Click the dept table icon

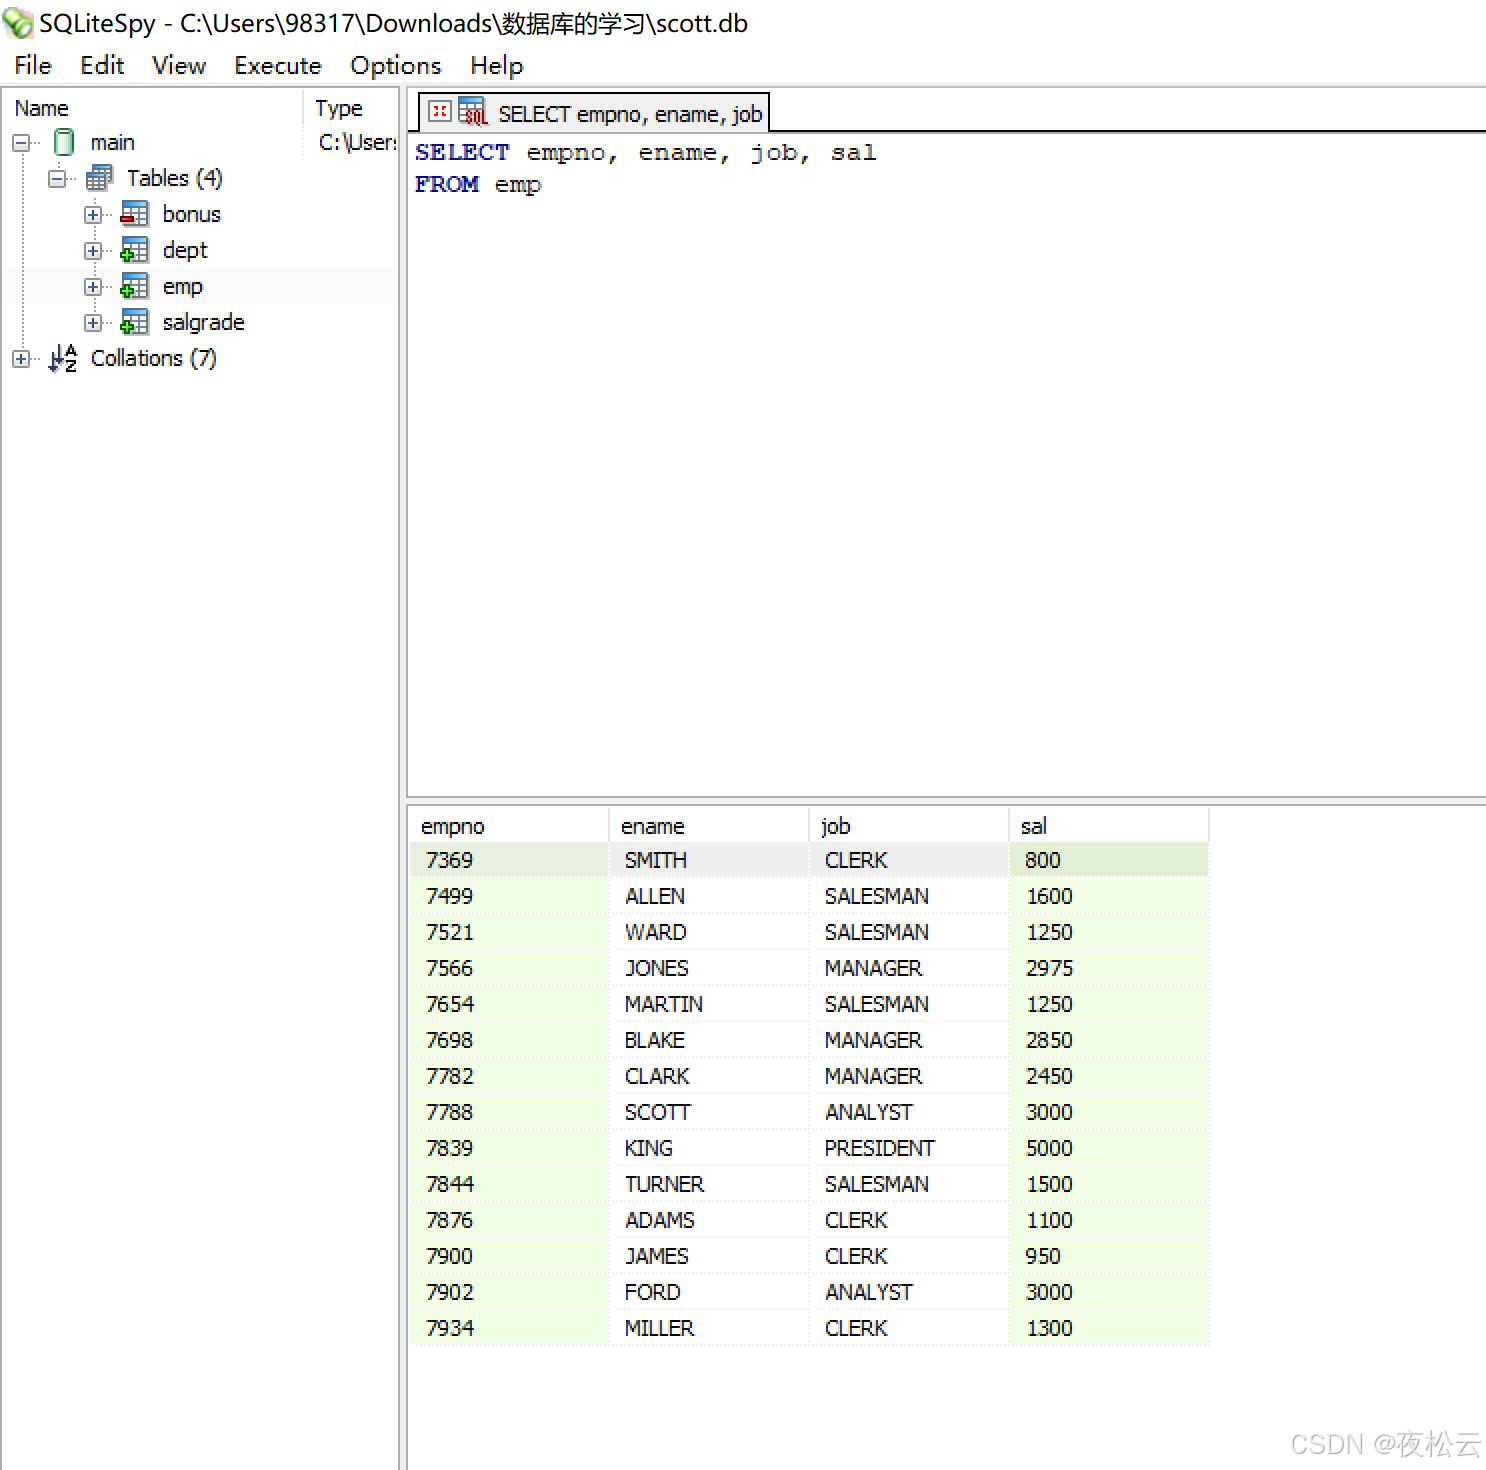pyautogui.click(x=133, y=249)
